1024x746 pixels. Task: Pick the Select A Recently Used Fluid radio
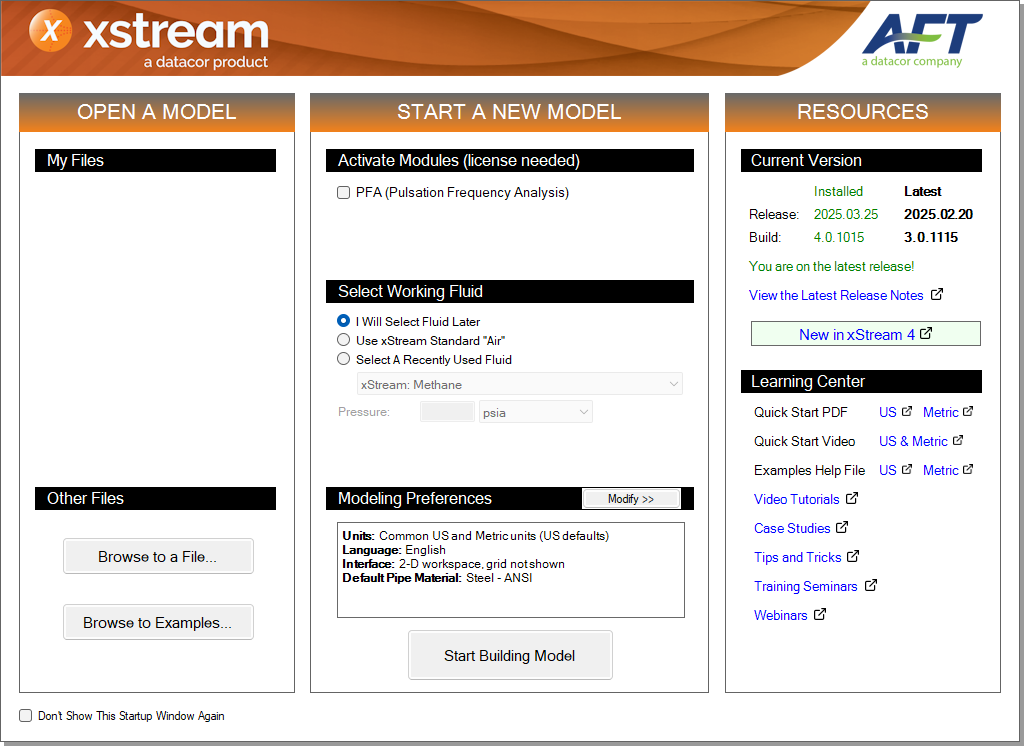point(344,359)
